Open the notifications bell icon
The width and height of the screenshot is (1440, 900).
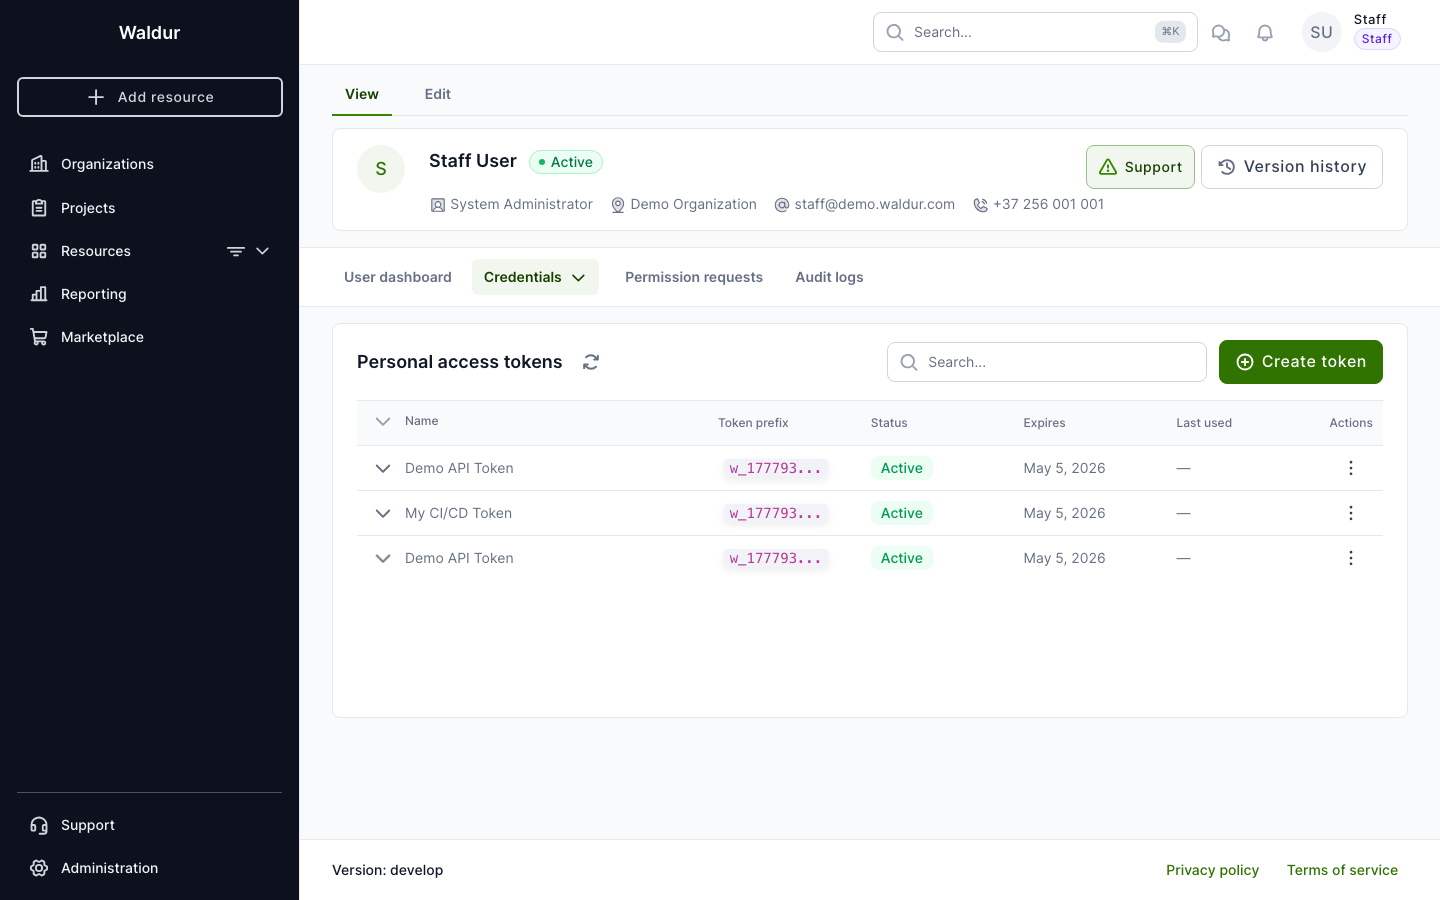(1265, 33)
